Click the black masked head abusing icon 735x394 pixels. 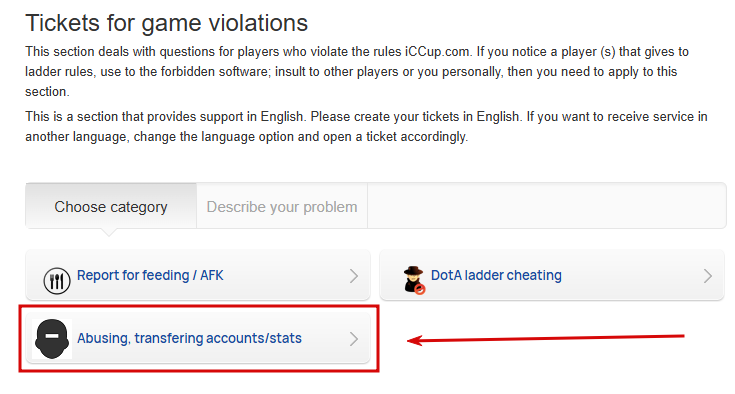(x=52, y=339)
